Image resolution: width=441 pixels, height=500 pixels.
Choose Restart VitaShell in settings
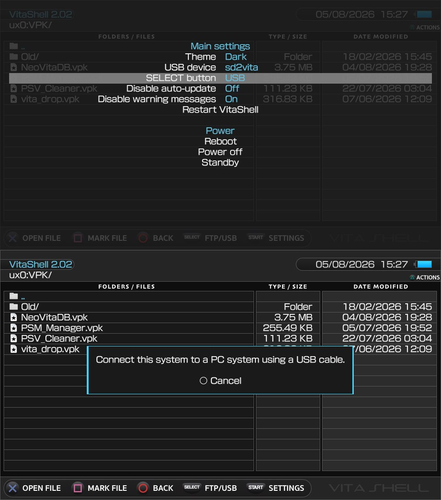(x=220, y=110)
